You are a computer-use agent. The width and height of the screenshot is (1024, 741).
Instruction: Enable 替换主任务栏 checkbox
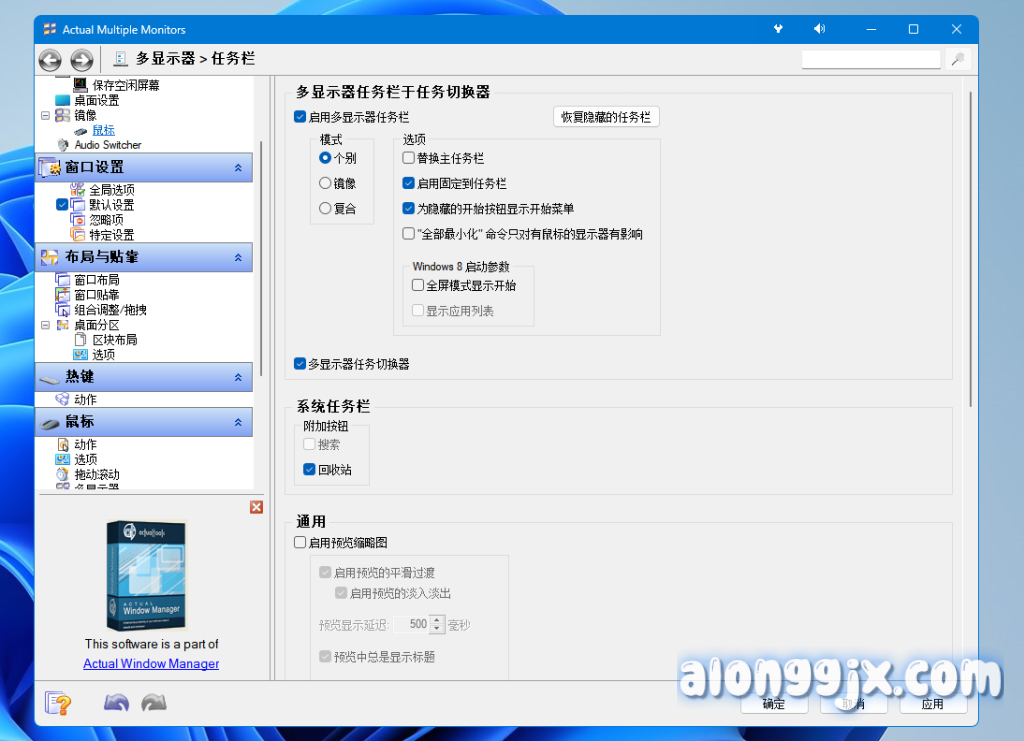point(408,158)
